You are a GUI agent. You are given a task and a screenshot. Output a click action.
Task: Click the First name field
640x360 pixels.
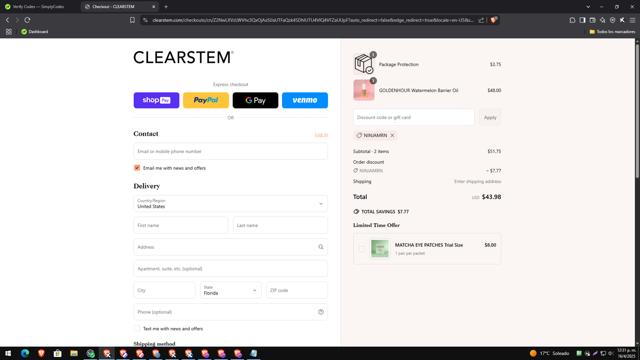click(181, 225)
